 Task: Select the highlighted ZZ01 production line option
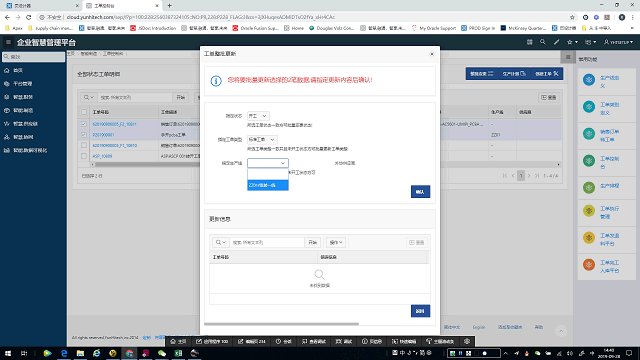pos(268,185)
